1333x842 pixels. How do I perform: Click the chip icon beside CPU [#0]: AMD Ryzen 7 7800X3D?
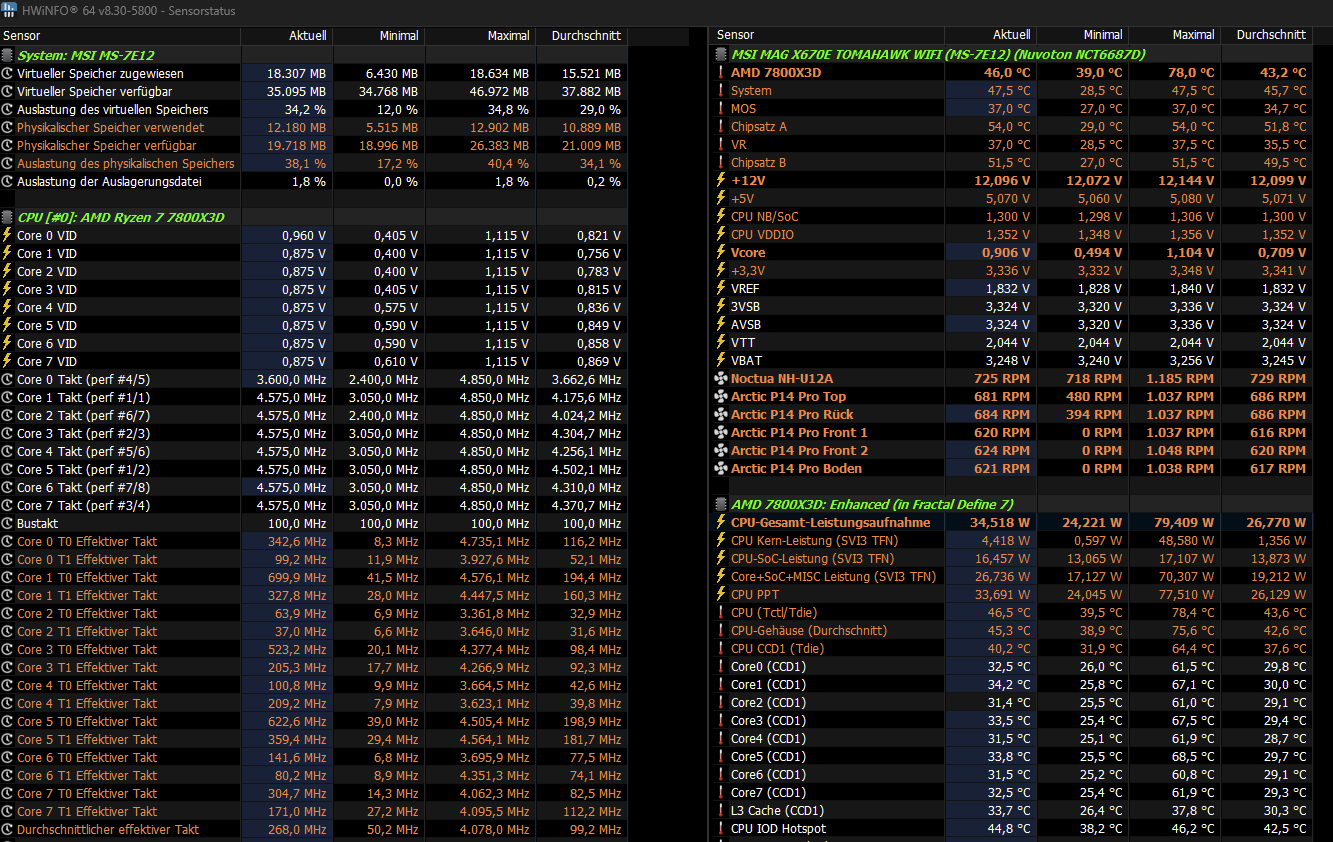[x=8, y=218]
